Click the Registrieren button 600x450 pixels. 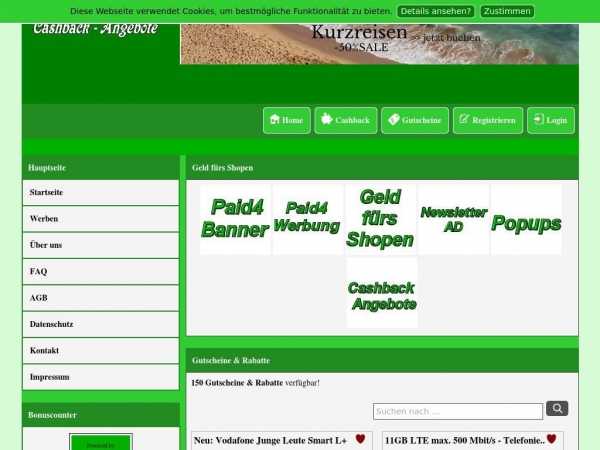487,120
